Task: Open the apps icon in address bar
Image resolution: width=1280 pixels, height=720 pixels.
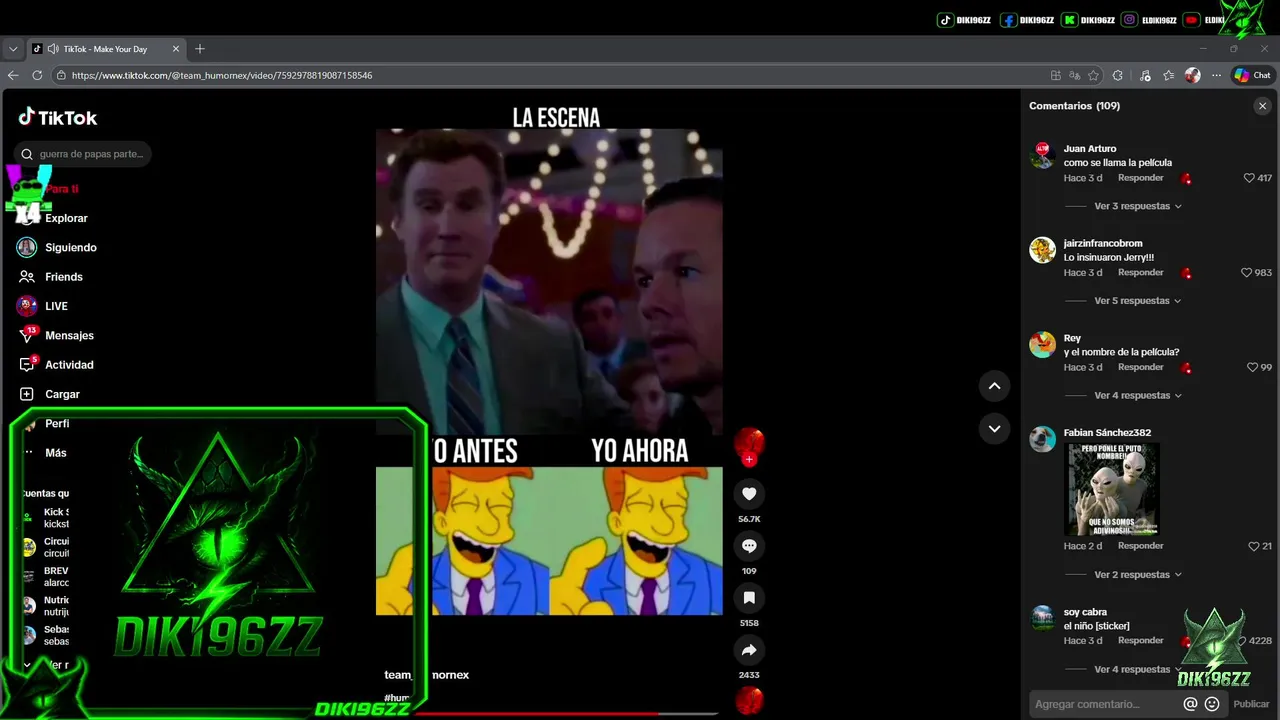Action: tap(1056, 75)
